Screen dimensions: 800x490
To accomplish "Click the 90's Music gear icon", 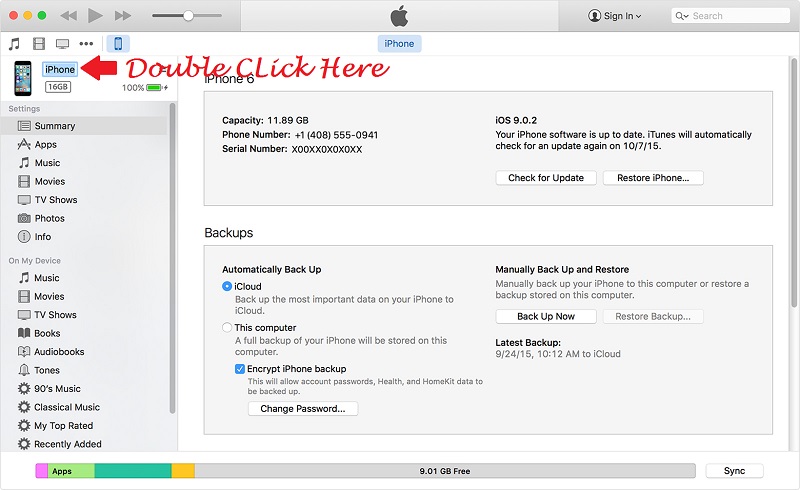I will pyautogui.click(x=24, y=389).
